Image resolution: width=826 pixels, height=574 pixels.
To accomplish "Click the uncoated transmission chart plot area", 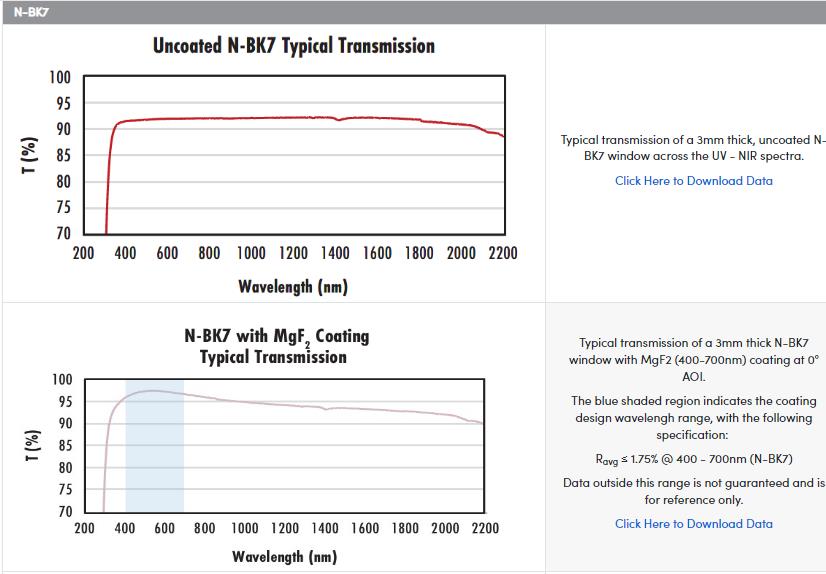I will [300, 170].
